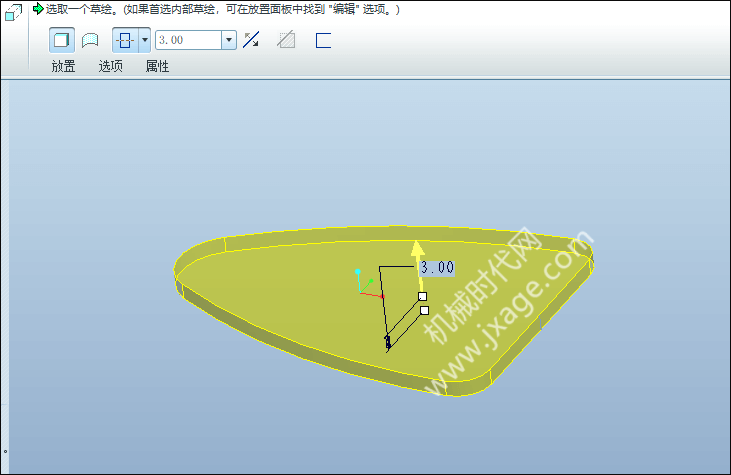This screenshot has width=731, height=475.
Task: Select the extrude as surface toggle
Action: tap(90, 40)
